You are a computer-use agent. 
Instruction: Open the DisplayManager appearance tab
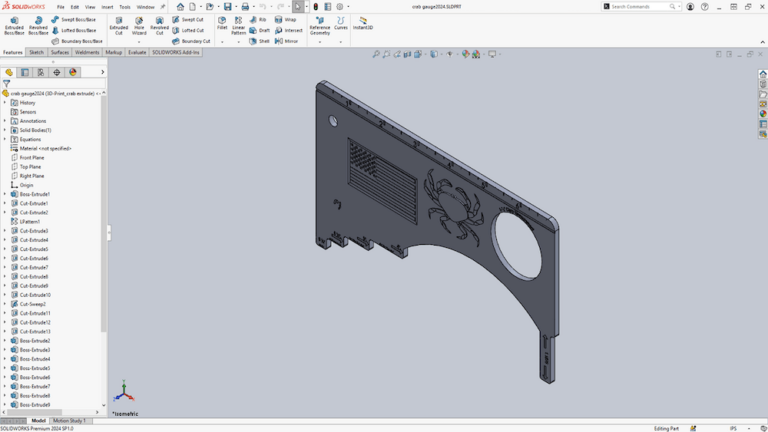[x=73, y=72]
